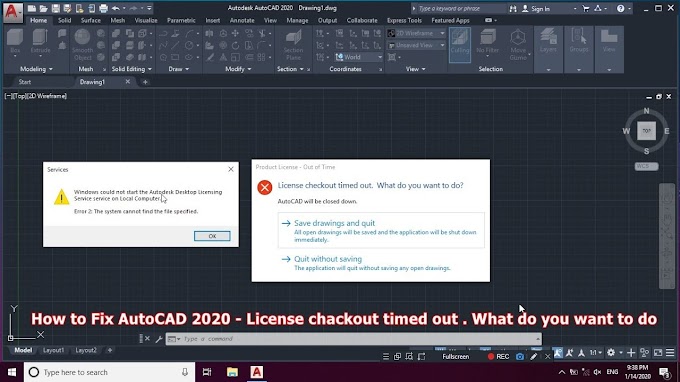Viewport: 680px width, 382px height.
Task: Expand the Solid Editing panel dropdown
Action: (131, 69)
